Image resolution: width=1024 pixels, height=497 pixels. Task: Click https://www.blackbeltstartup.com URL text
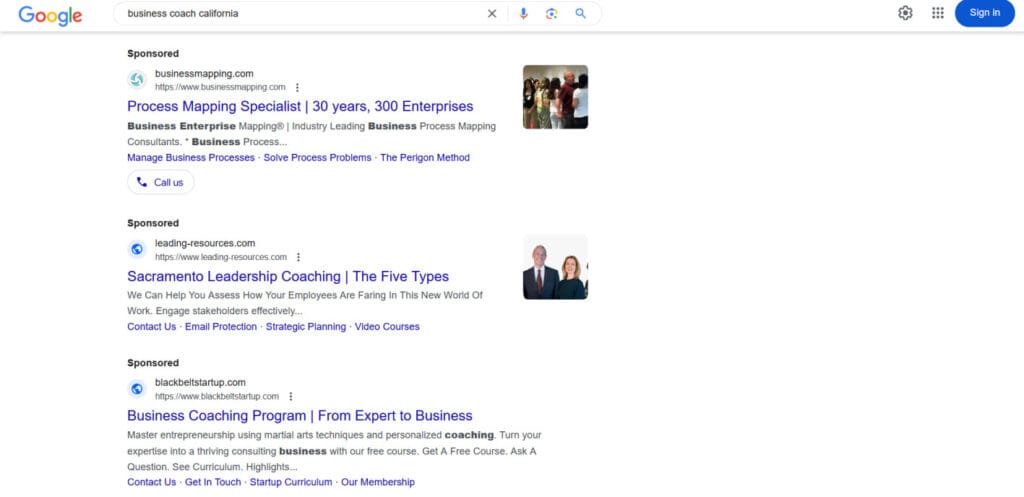tap(217, 396)
